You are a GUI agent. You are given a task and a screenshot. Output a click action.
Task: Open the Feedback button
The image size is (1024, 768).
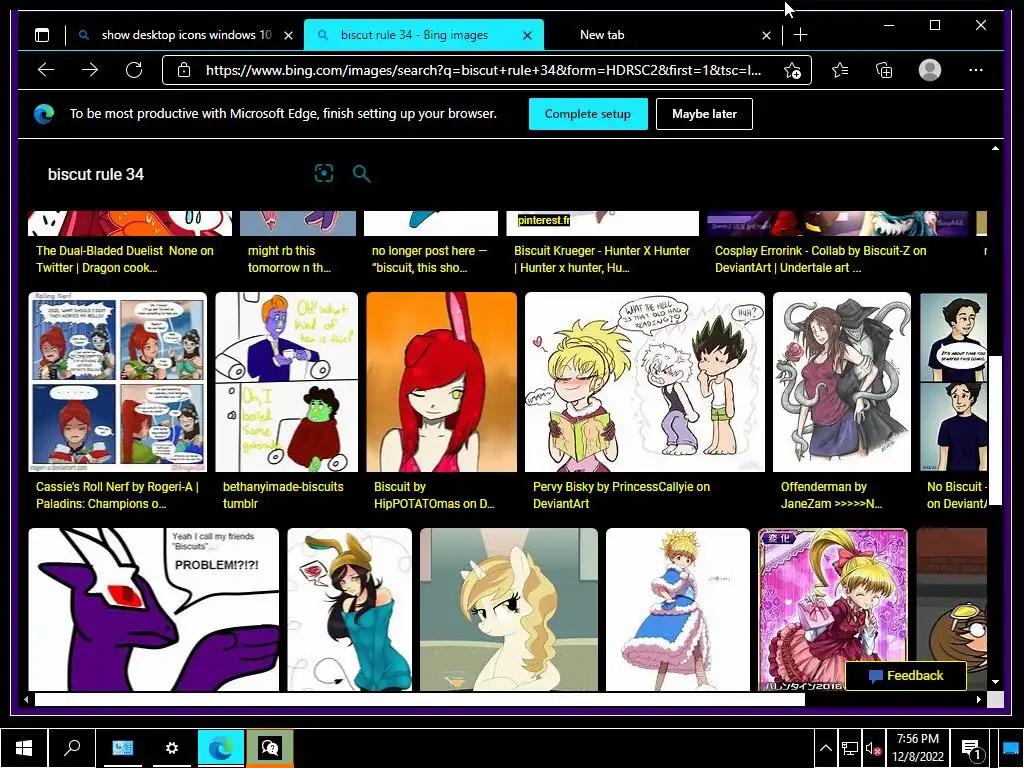[906, 676]
